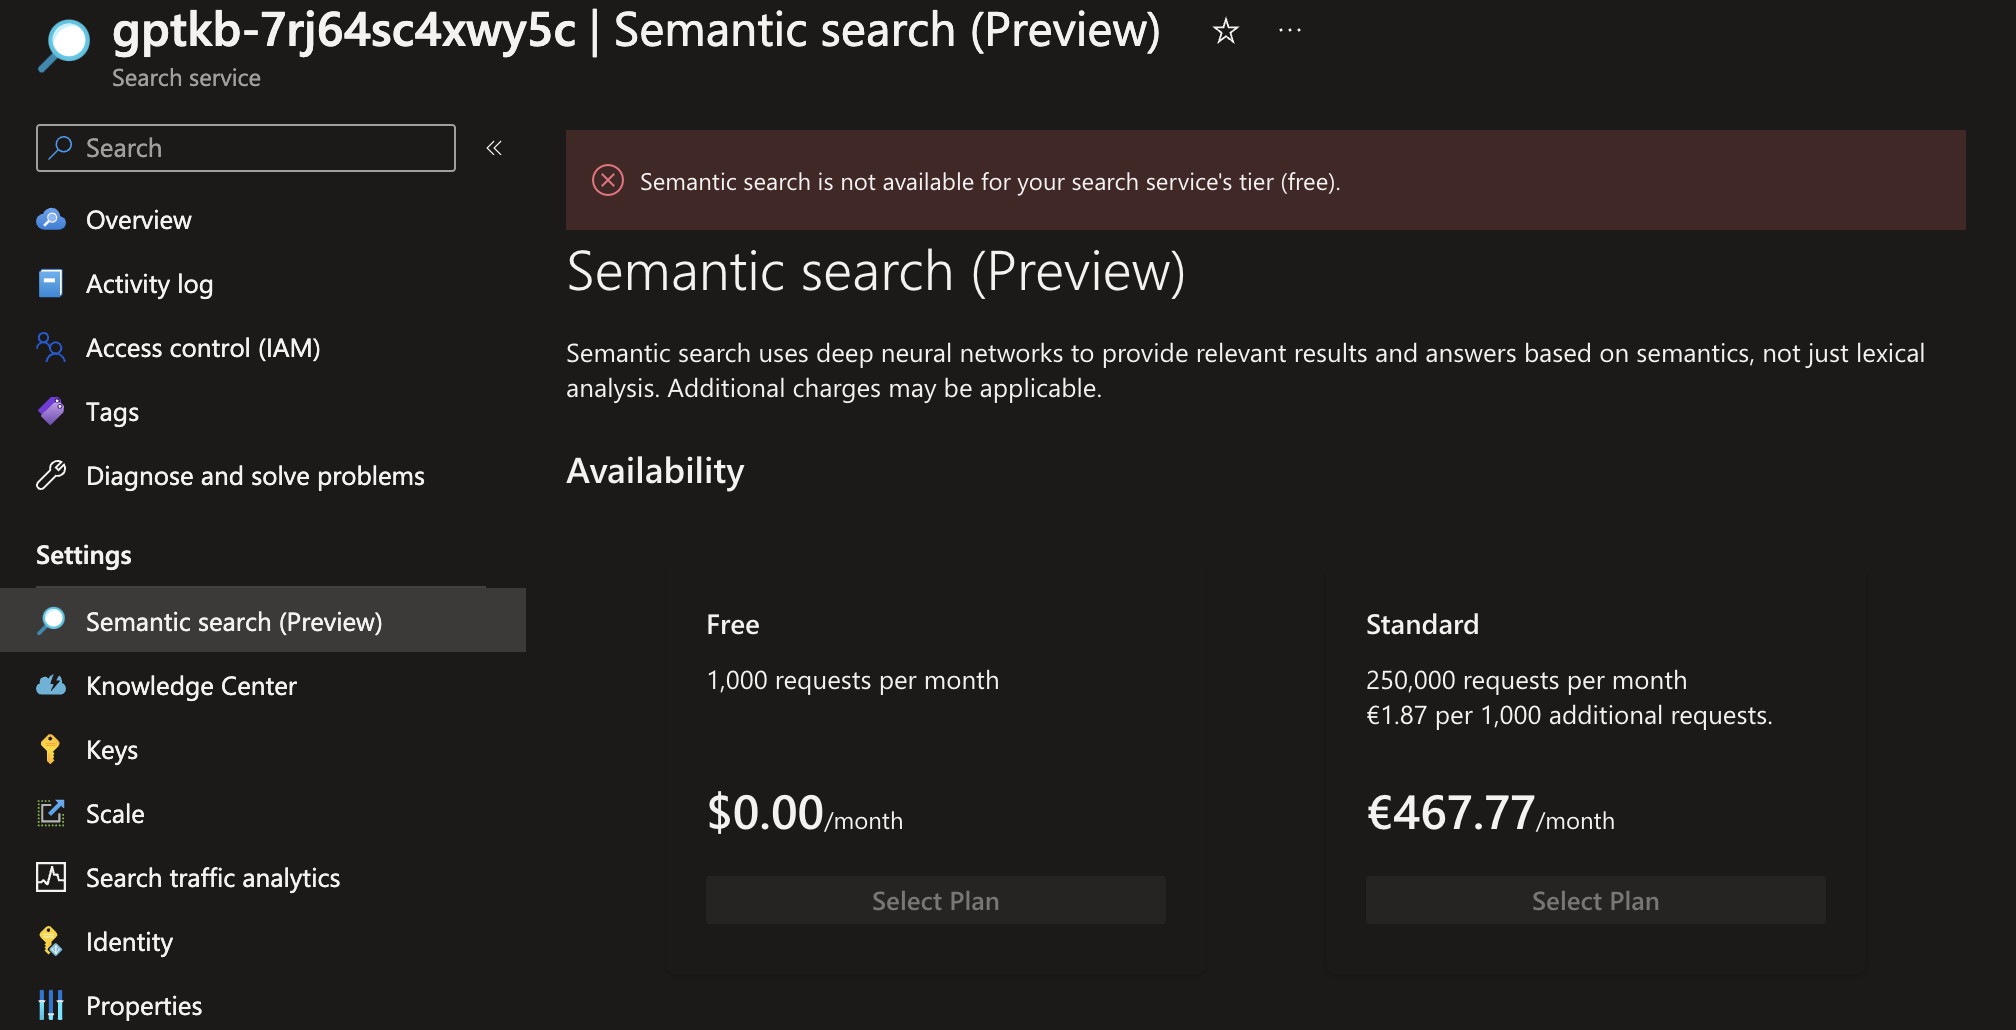Screen dimensions: 2016x1030
Task: Favorite this page with the star icon
Action: click(x=1225, y=32)
